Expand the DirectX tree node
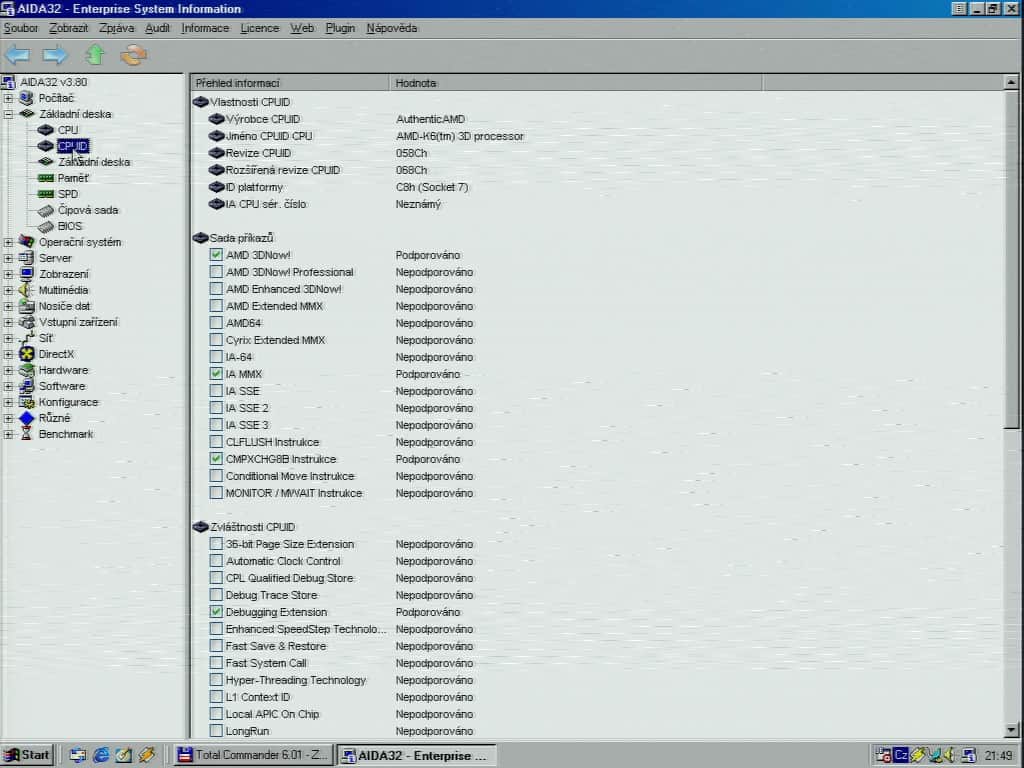 coord(8,354)
